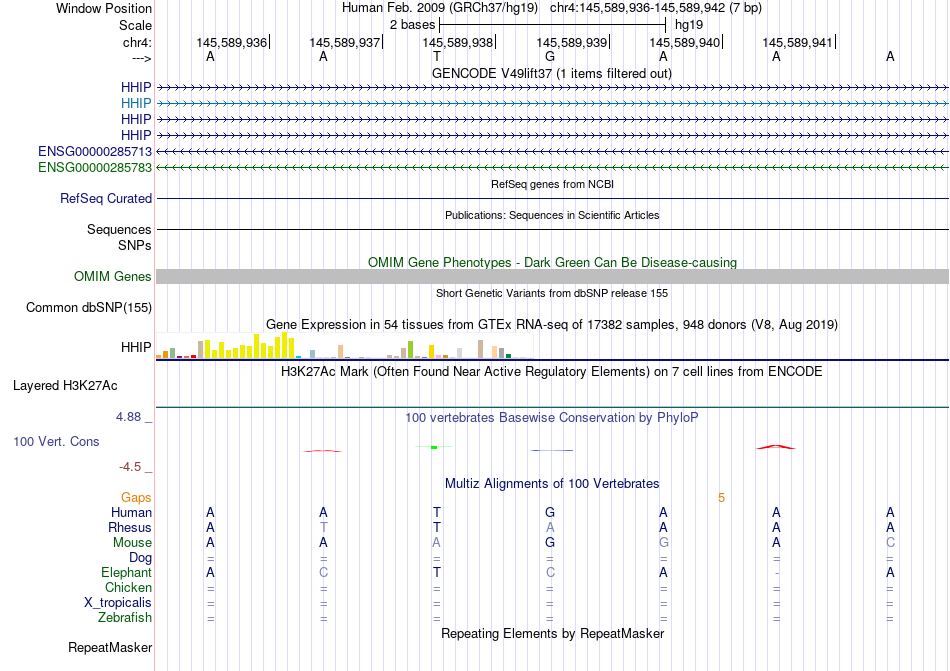Viewport: 950px width, 671px height.
Task: Open the green ENSG00000285783 gene label
Action: [x=95, y=167]
